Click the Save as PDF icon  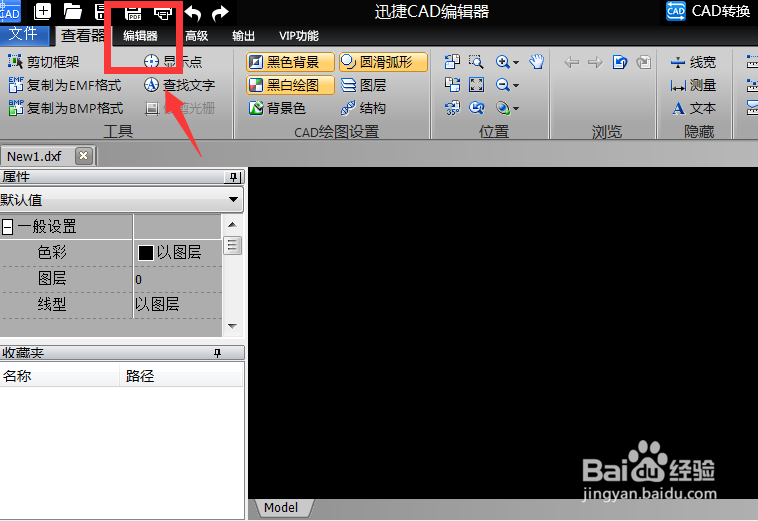tap(133, 13)
